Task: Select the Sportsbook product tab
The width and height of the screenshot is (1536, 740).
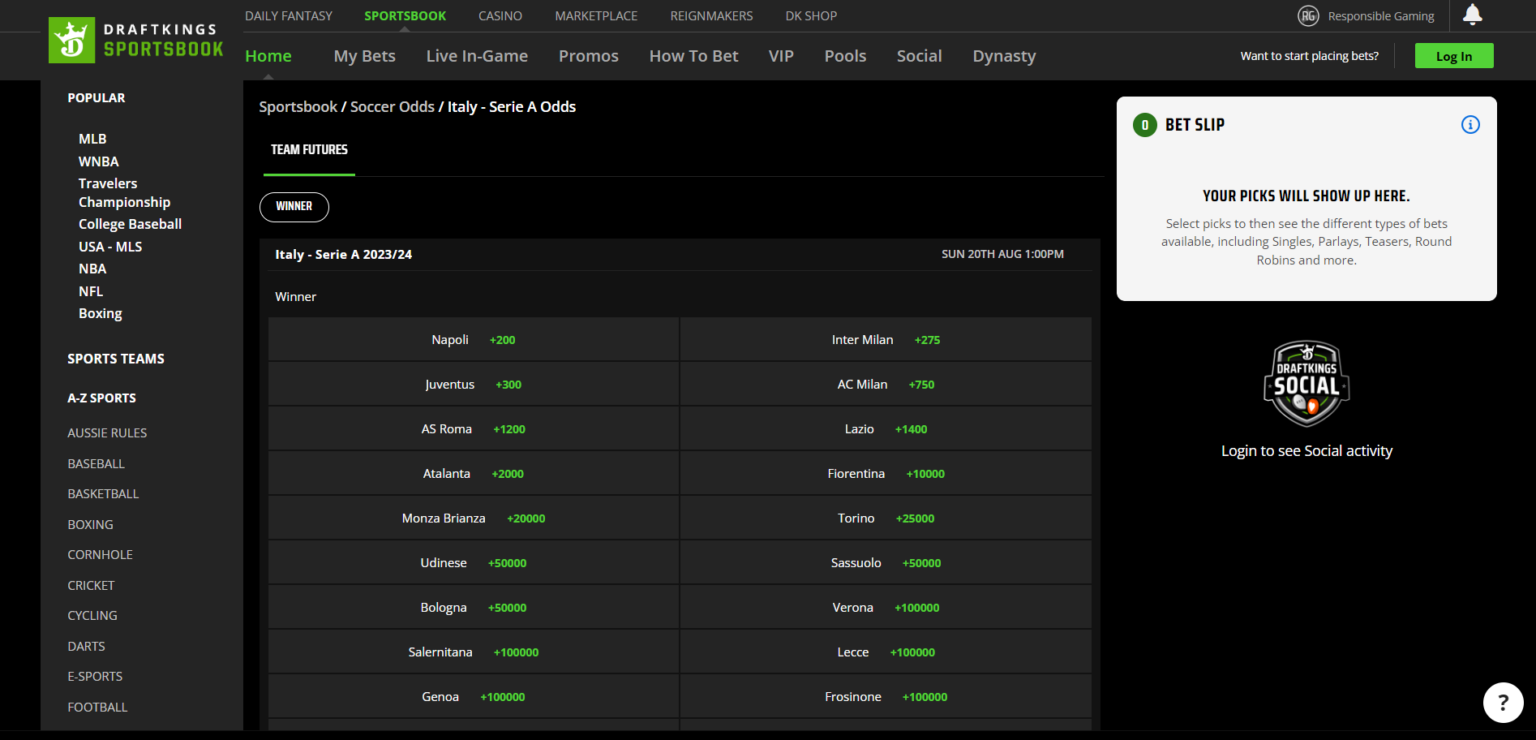Action: pyautogui.click(x=405, y=16)
